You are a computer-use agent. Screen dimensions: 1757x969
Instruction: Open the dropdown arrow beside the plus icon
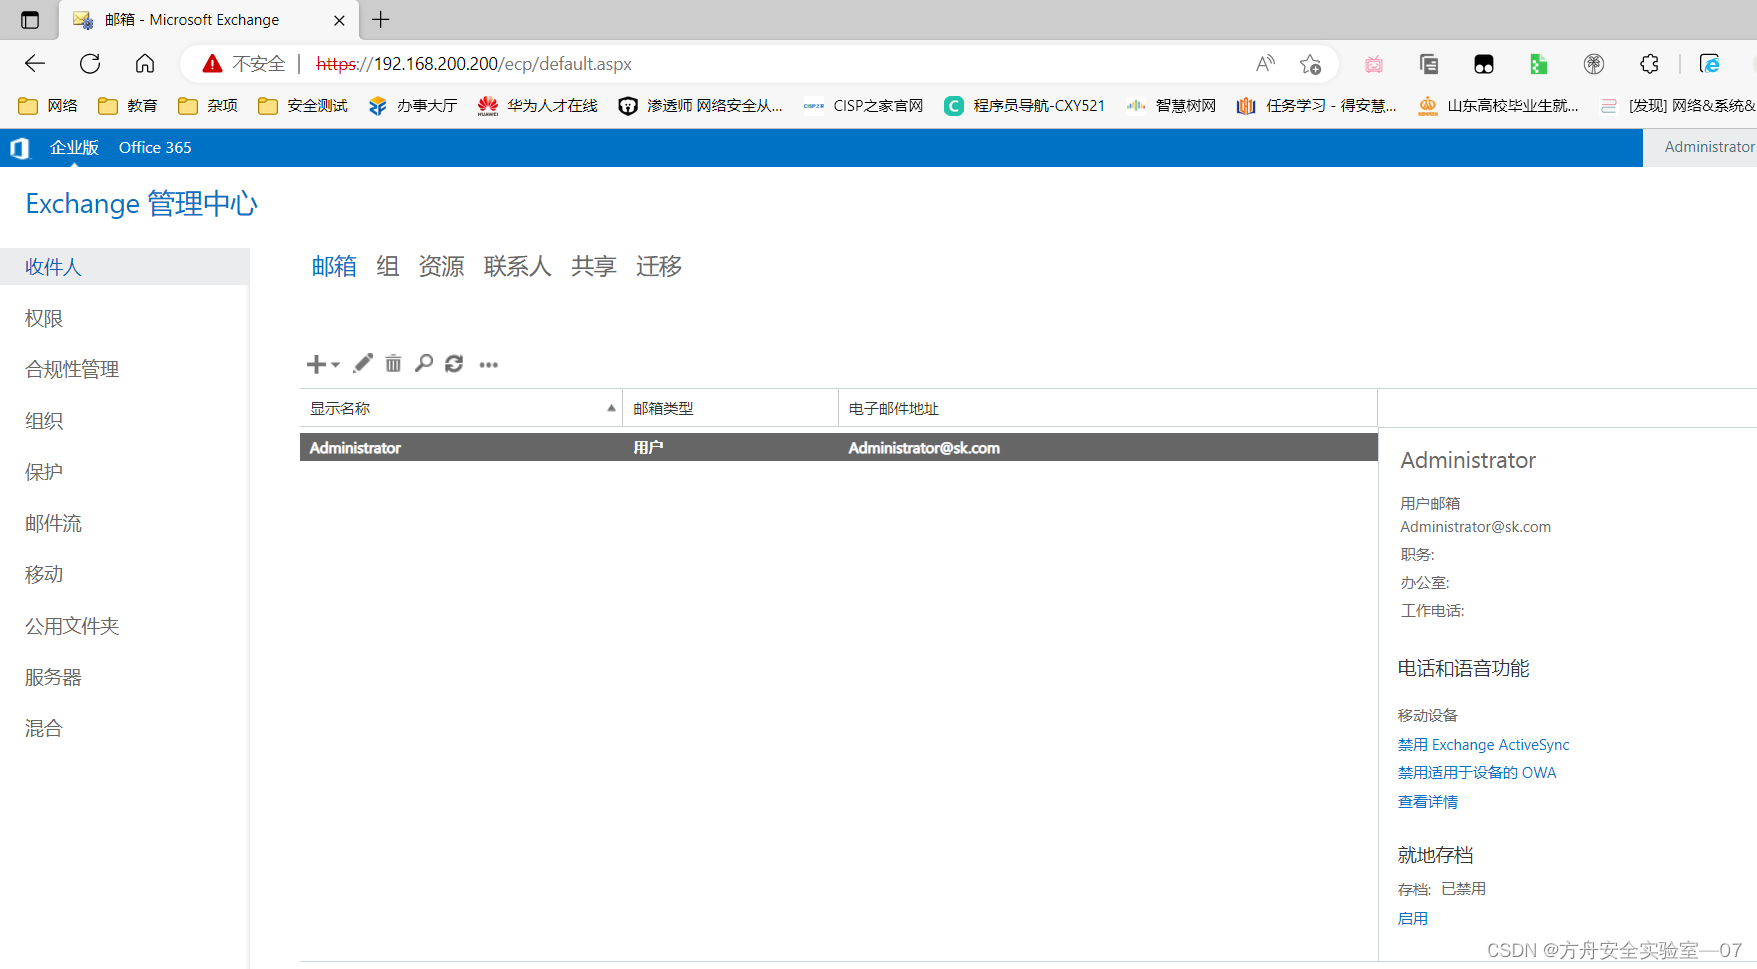coord(336,365)
